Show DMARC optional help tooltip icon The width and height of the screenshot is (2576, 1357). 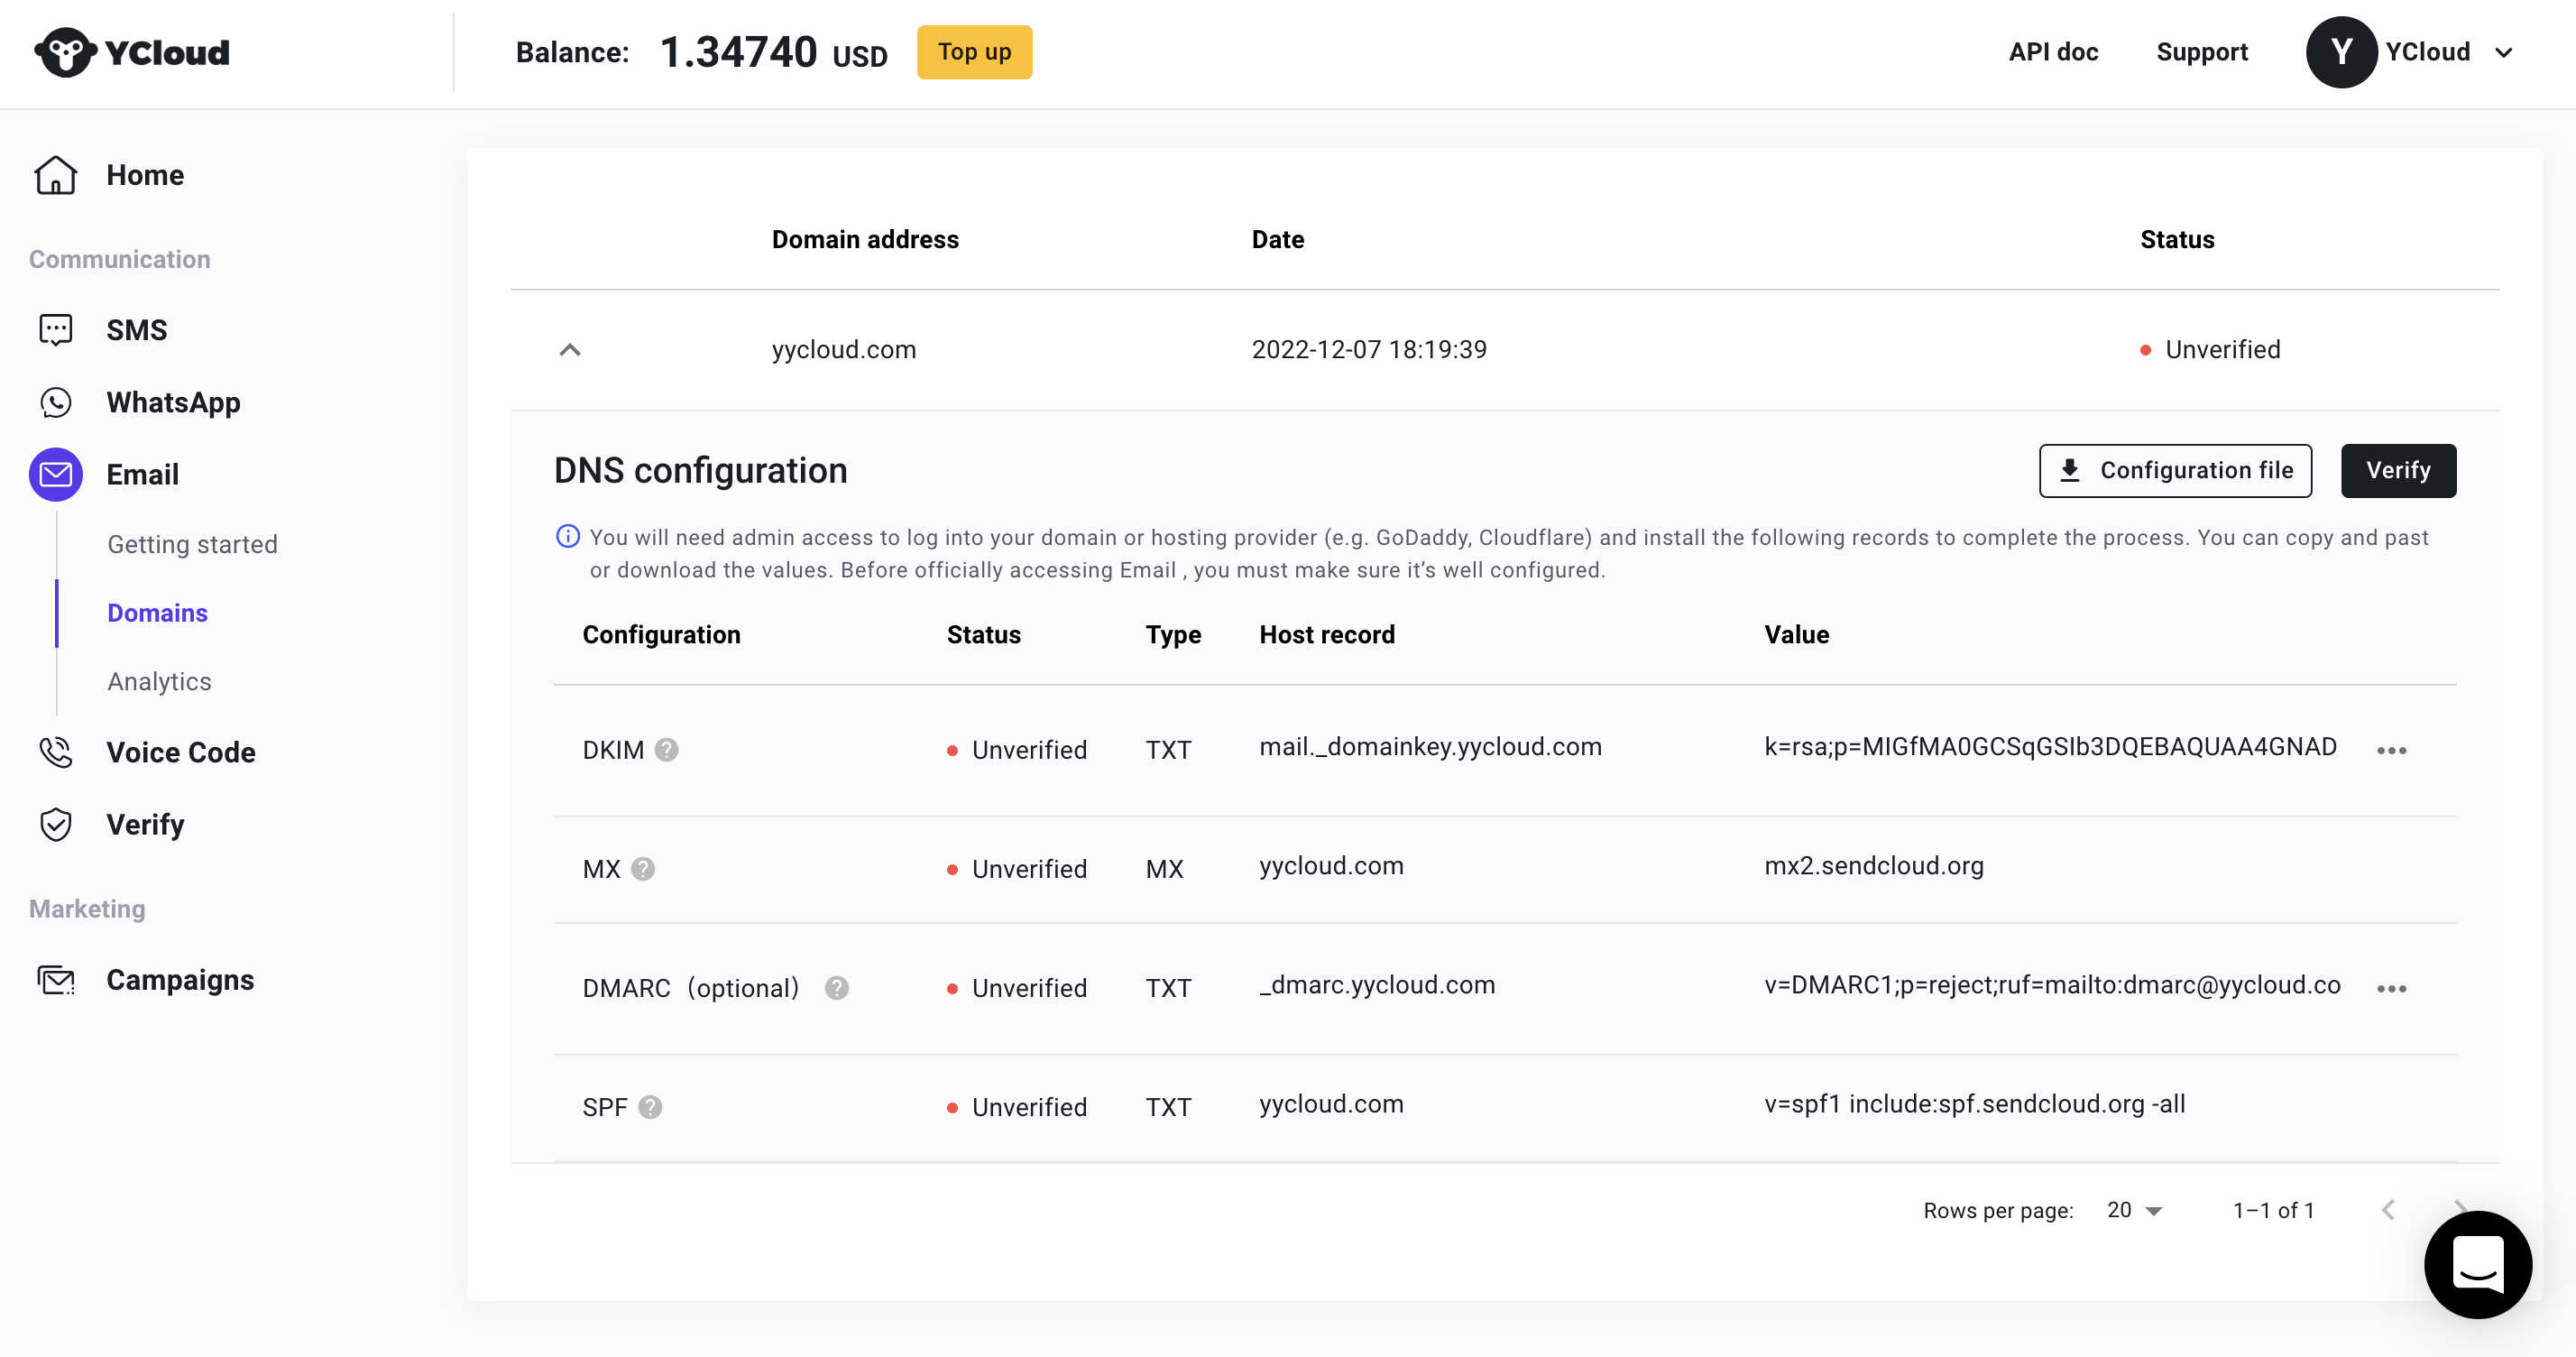[x=836, y=988]
